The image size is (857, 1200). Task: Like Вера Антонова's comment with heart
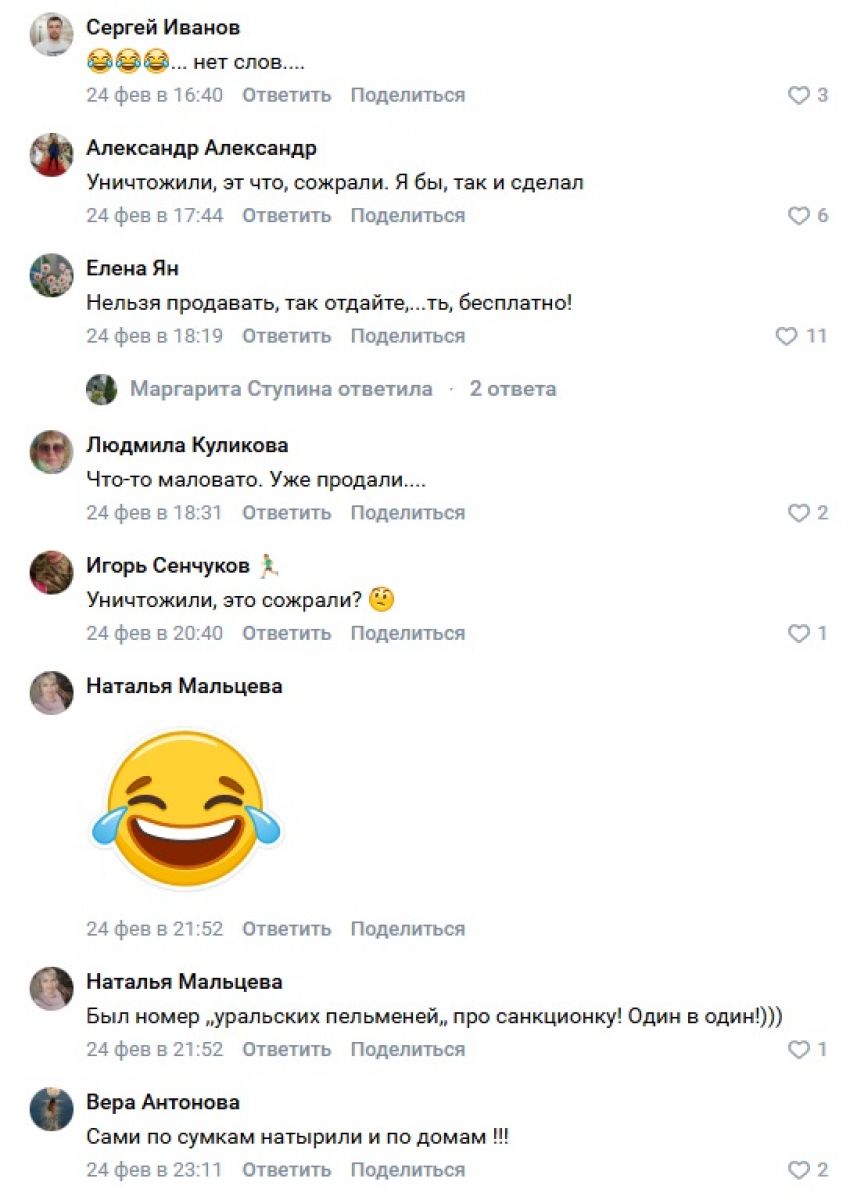[798, 1170]
